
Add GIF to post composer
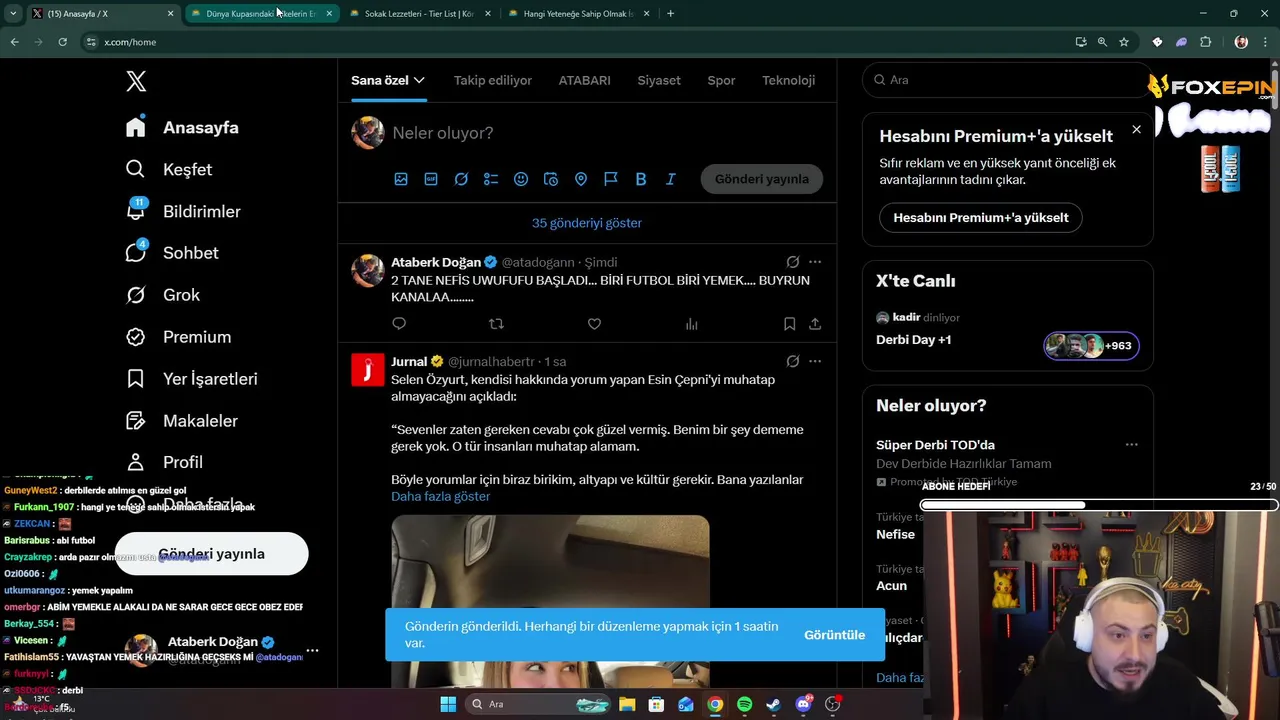[x=431, y=179]
